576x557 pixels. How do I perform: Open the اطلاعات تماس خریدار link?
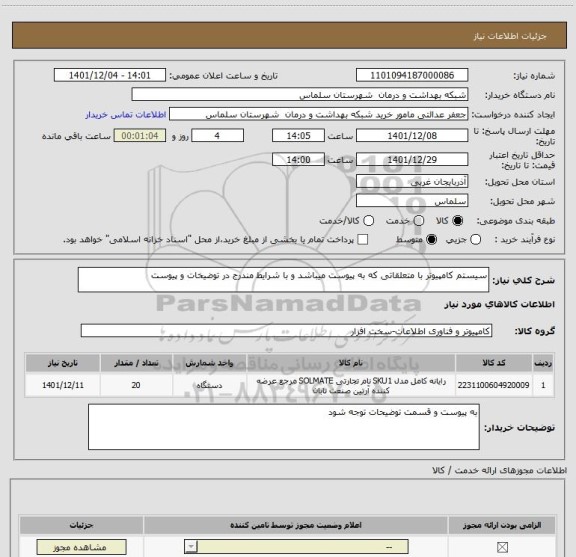(126, 115)
